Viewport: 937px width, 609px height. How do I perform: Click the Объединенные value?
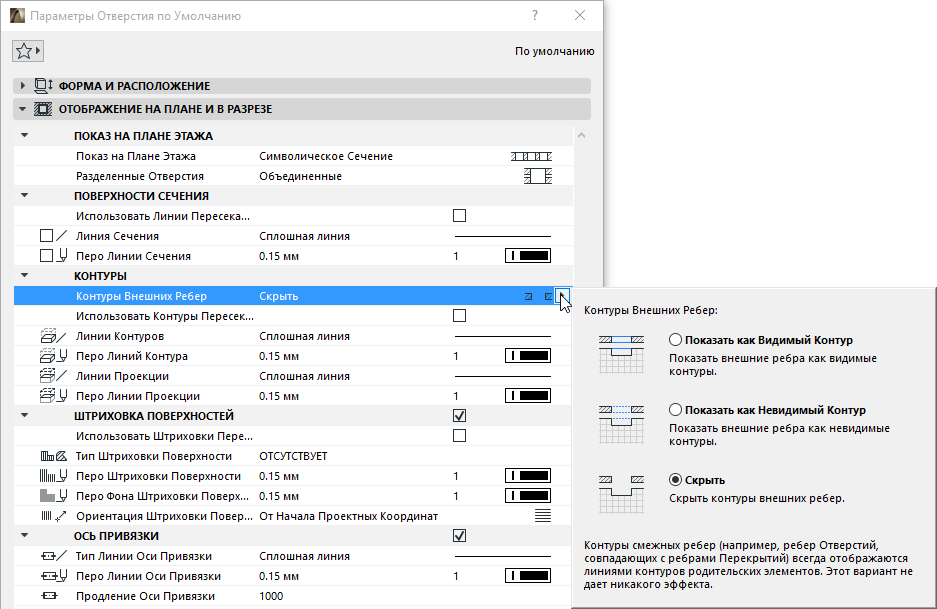click(x=301, y=176)
